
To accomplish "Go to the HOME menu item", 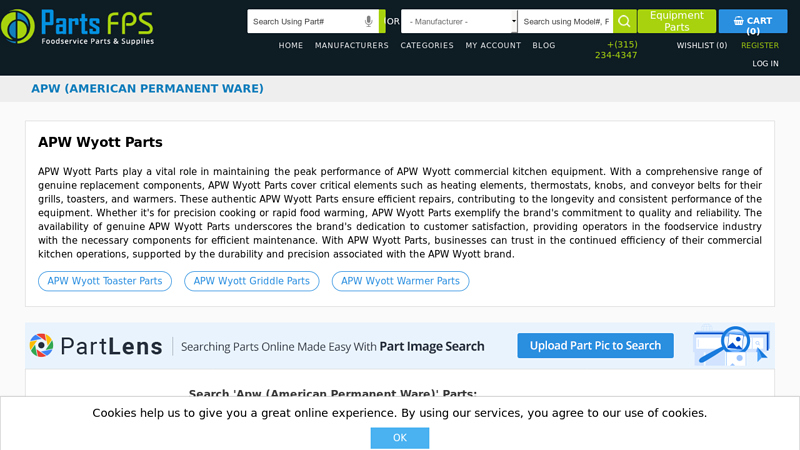I will [x=291, y=45].
